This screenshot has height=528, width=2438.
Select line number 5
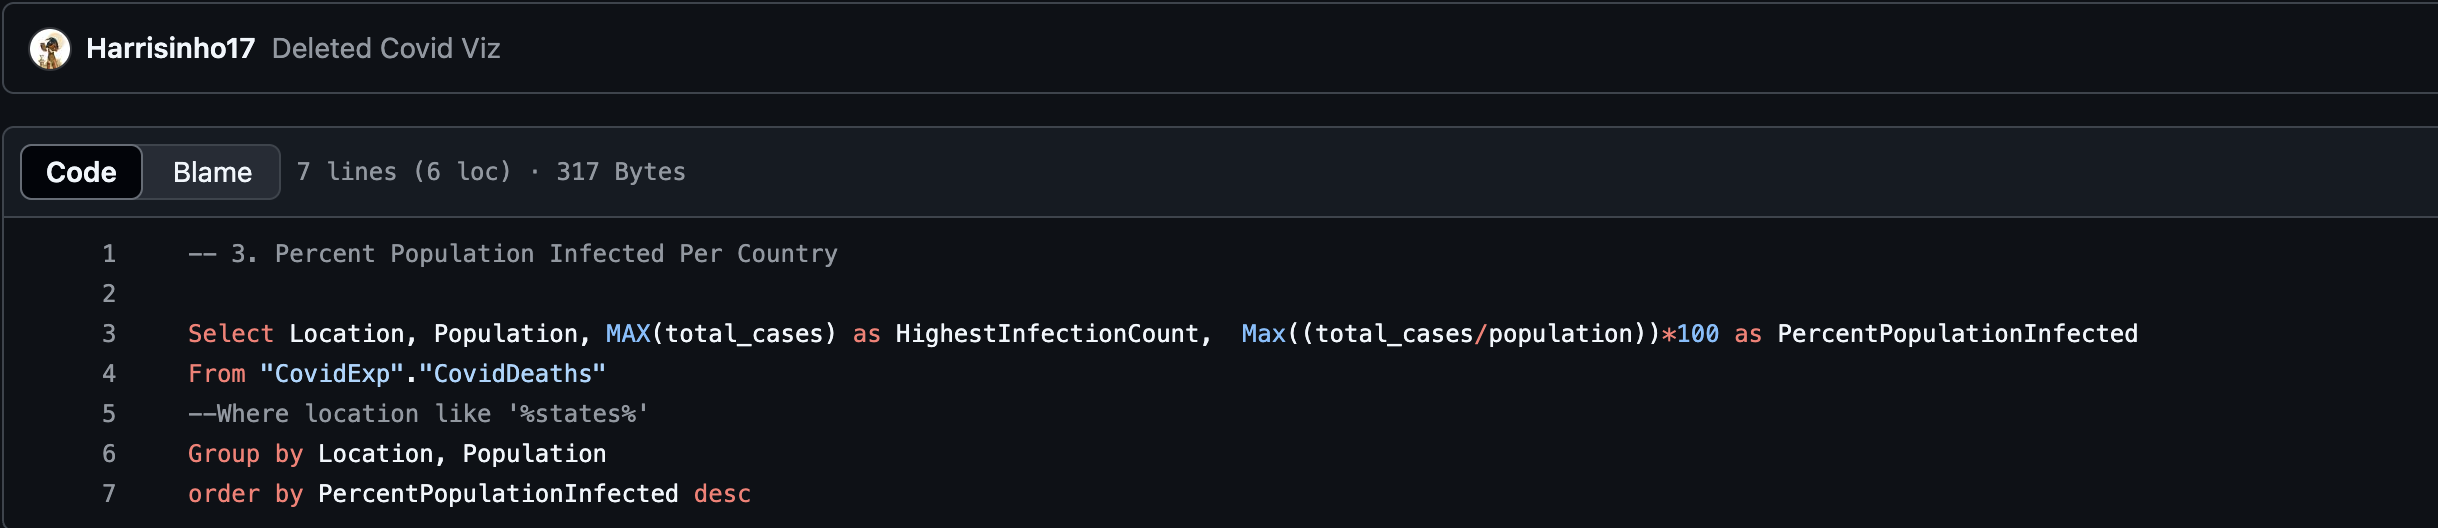[x=109, y=414]
